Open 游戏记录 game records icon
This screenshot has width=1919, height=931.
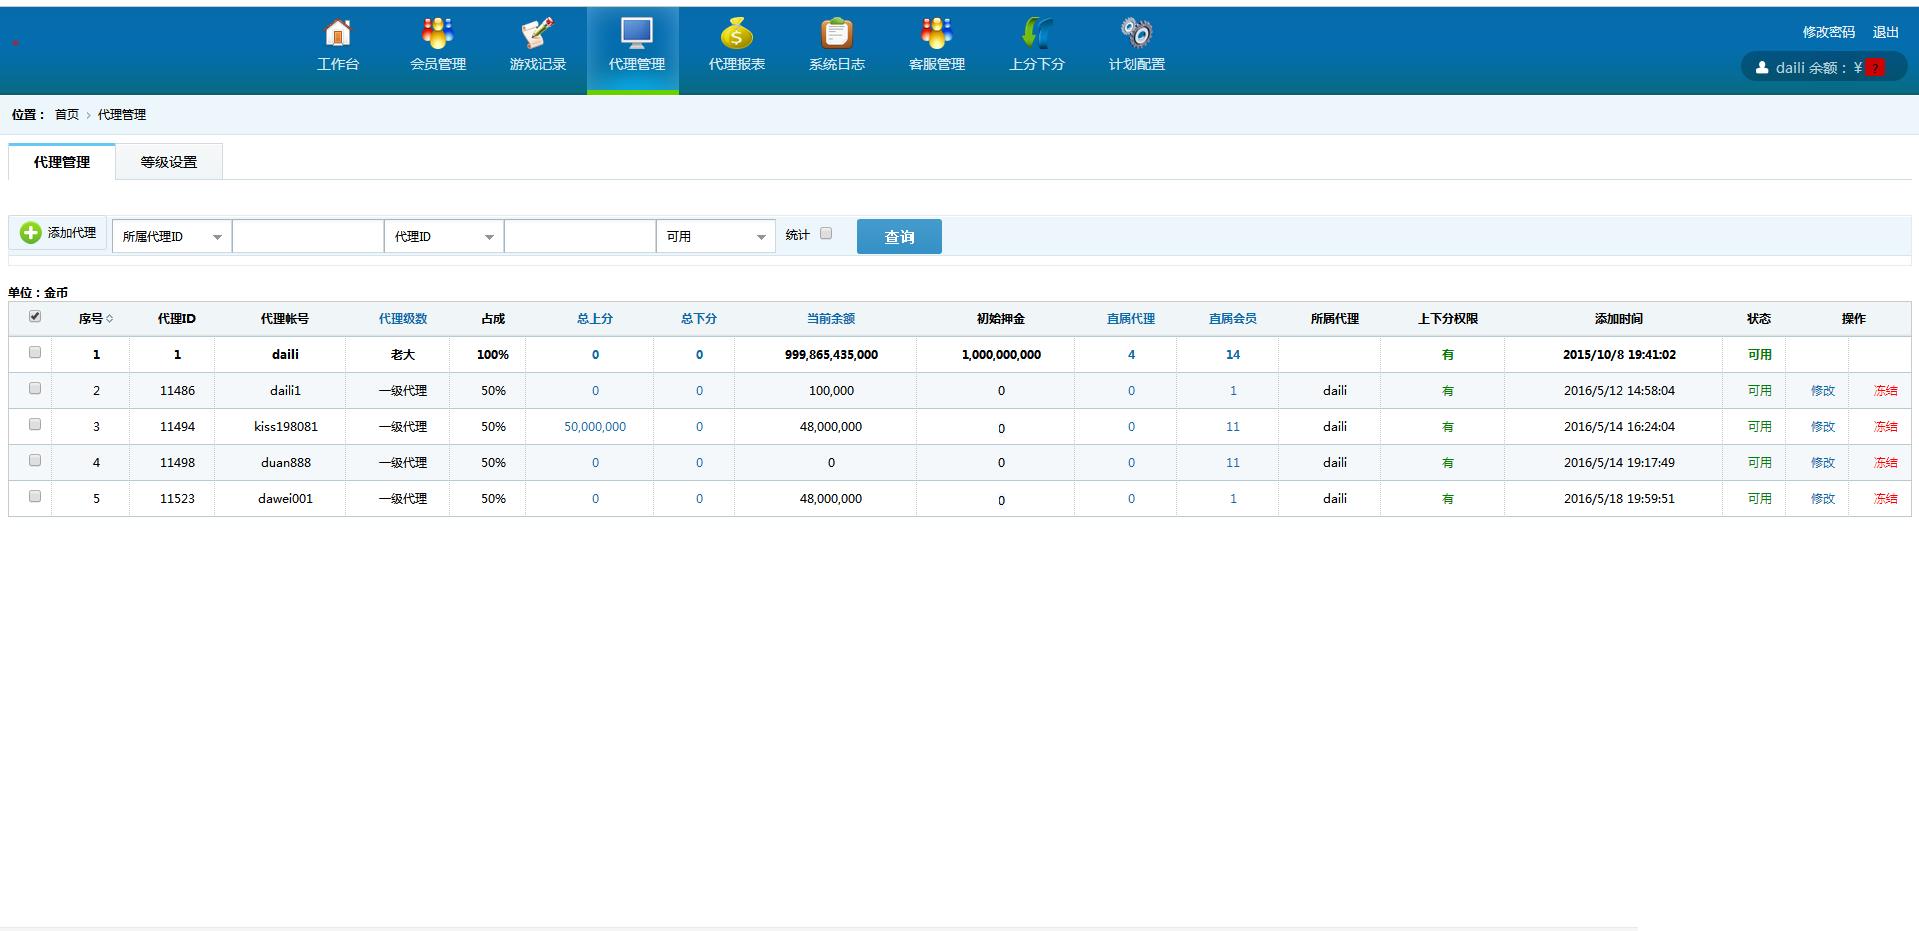pyautogui.click(x=537, y=35)
